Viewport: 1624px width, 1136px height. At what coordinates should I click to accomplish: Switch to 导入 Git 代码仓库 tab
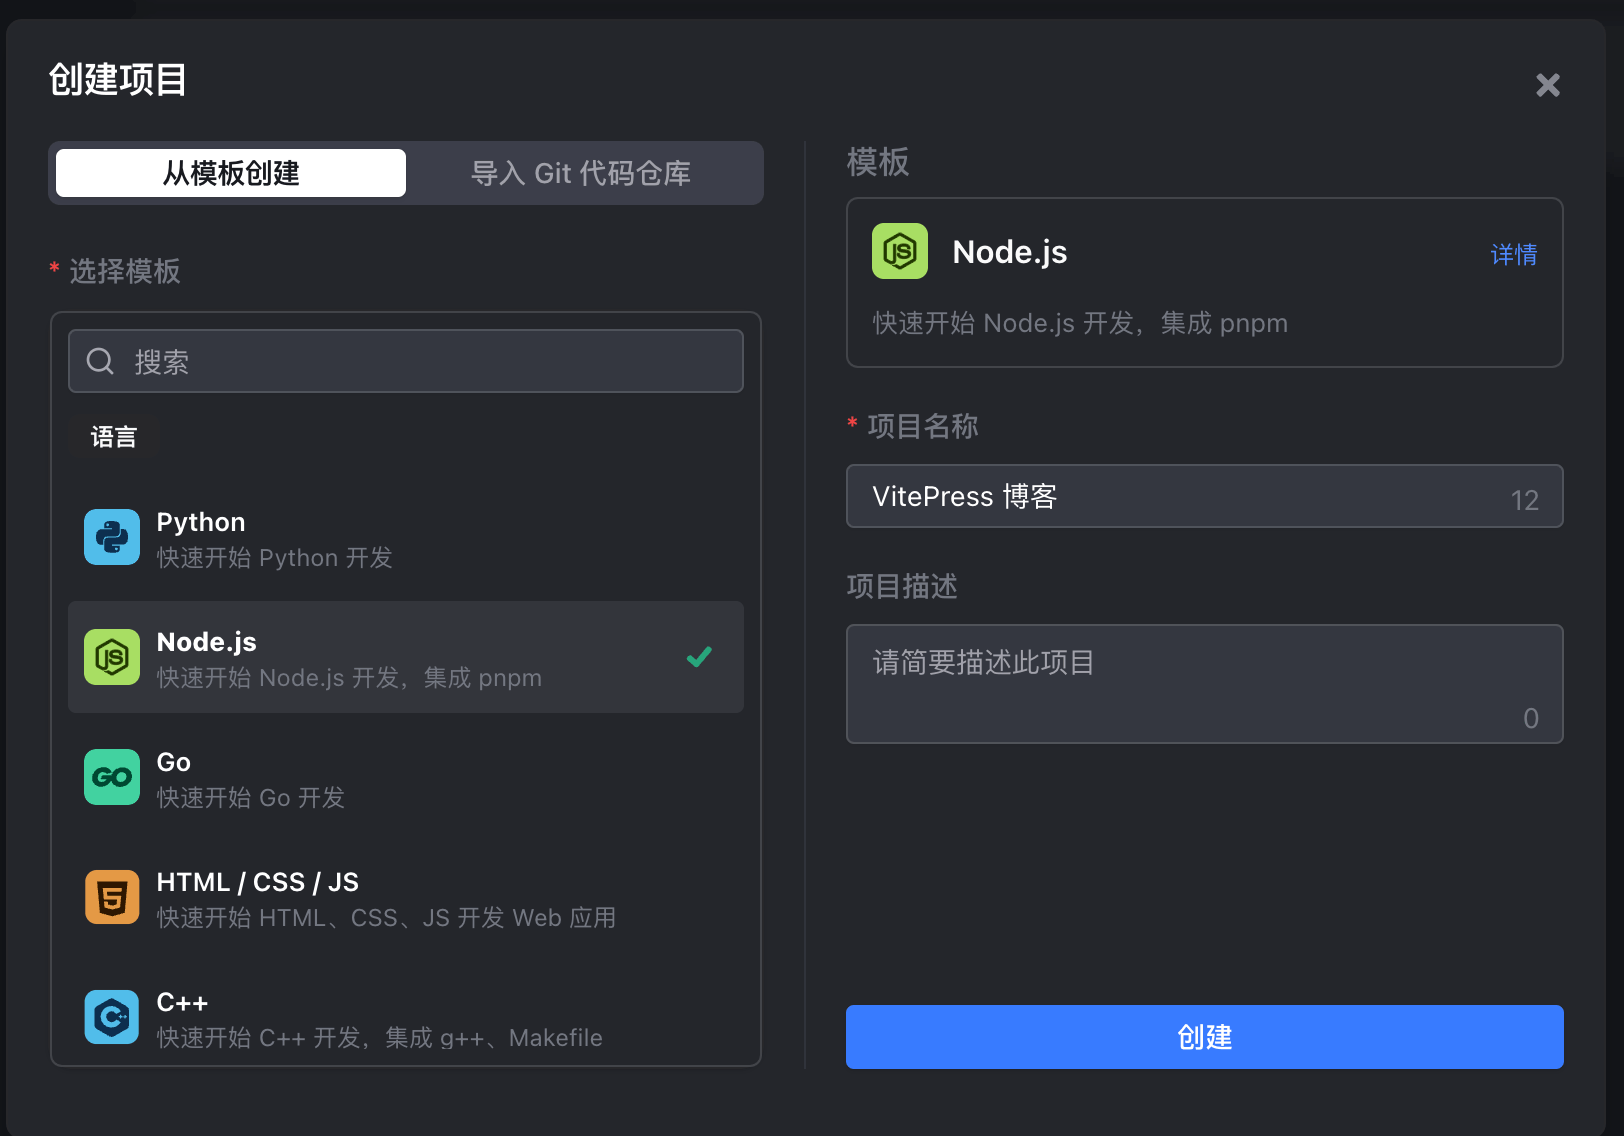[581, 173]
